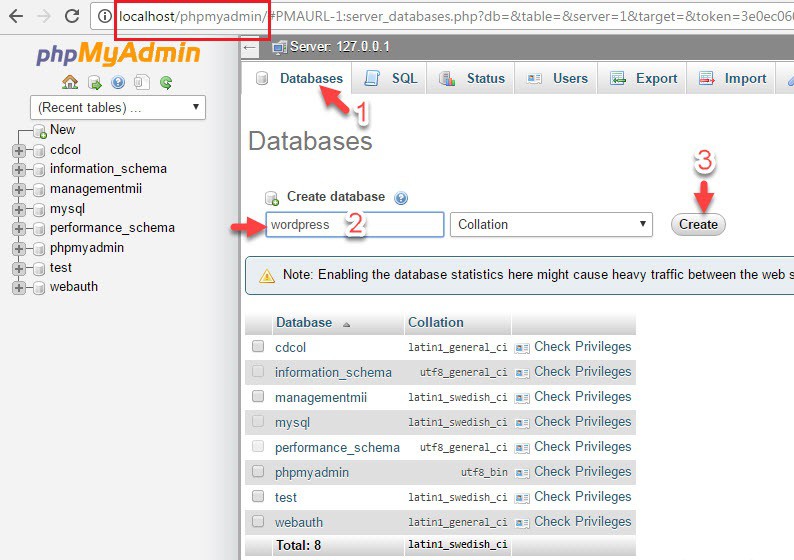This screenshot has width=794, height=560.
Task: Click the site info icon in the address bar
Action: pyautogui.click(x=104, y=16)
